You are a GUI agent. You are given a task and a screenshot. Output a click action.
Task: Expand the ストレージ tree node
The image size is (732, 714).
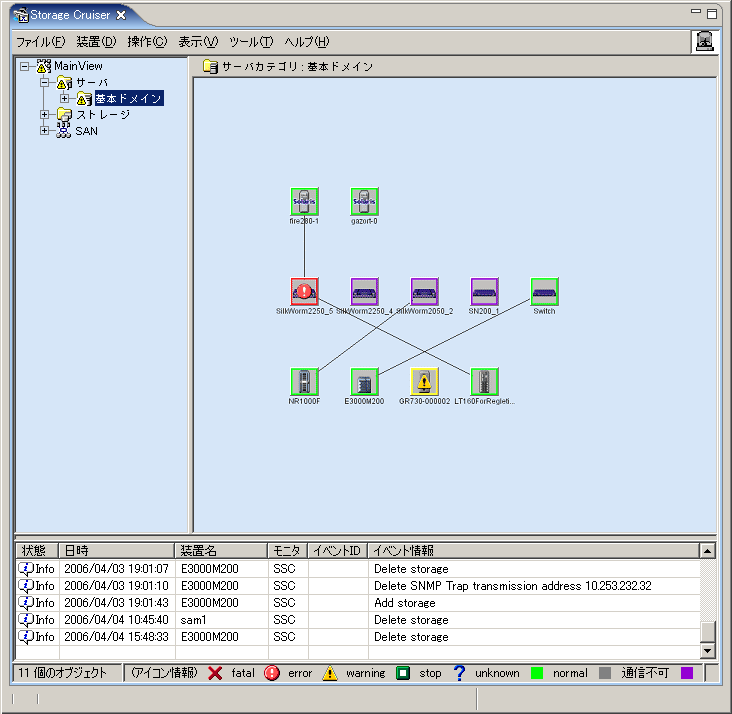click(x=45, y=114)
